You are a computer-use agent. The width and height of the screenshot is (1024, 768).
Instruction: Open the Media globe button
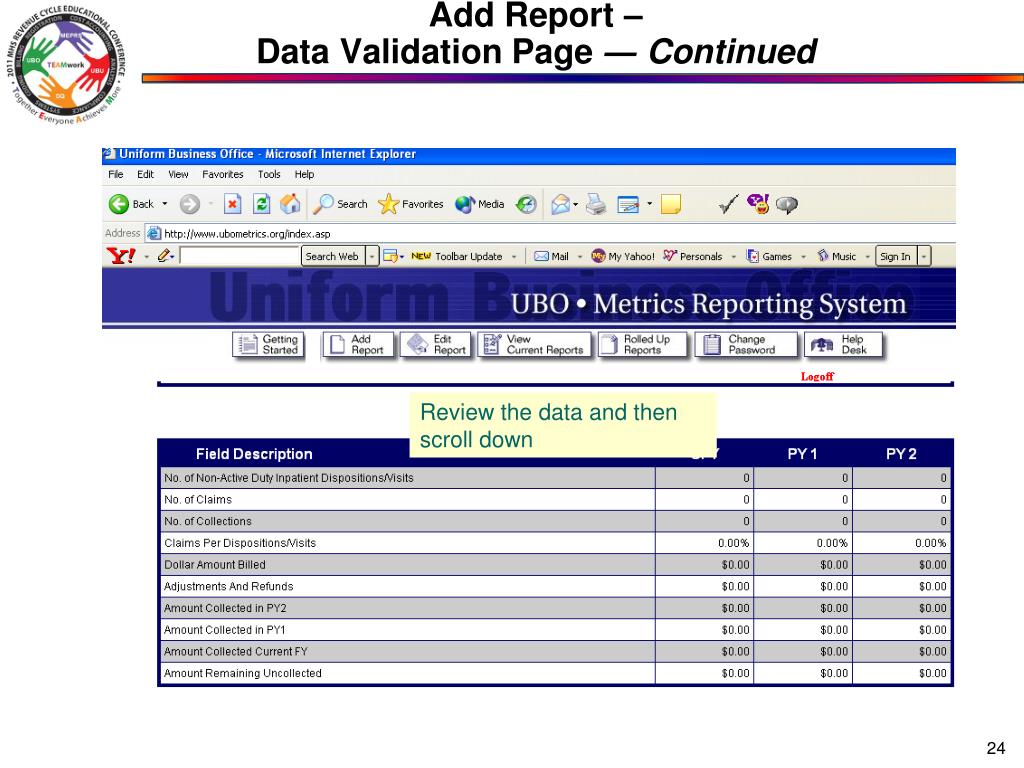tap(479, 204)
